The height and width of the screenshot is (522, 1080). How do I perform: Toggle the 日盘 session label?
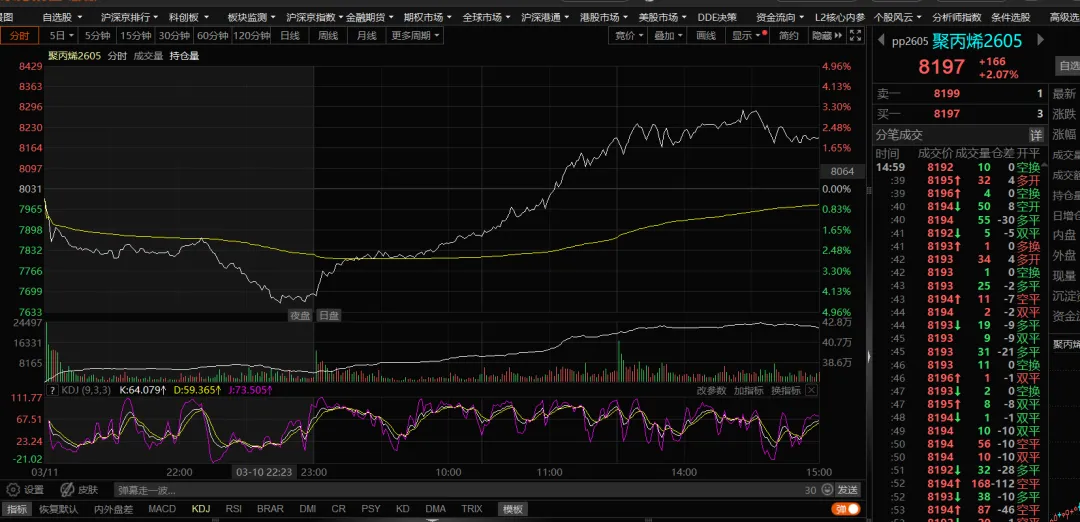tap(329, 316)
